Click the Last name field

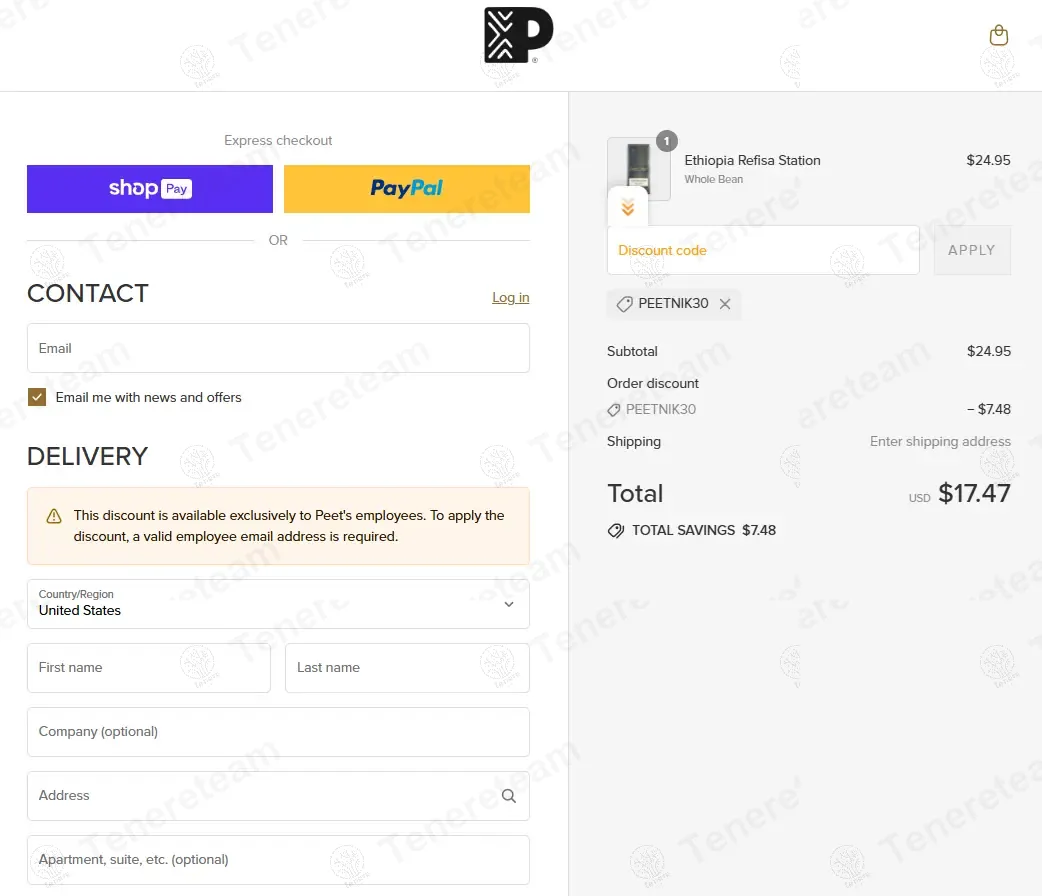(x=407, y=668)
